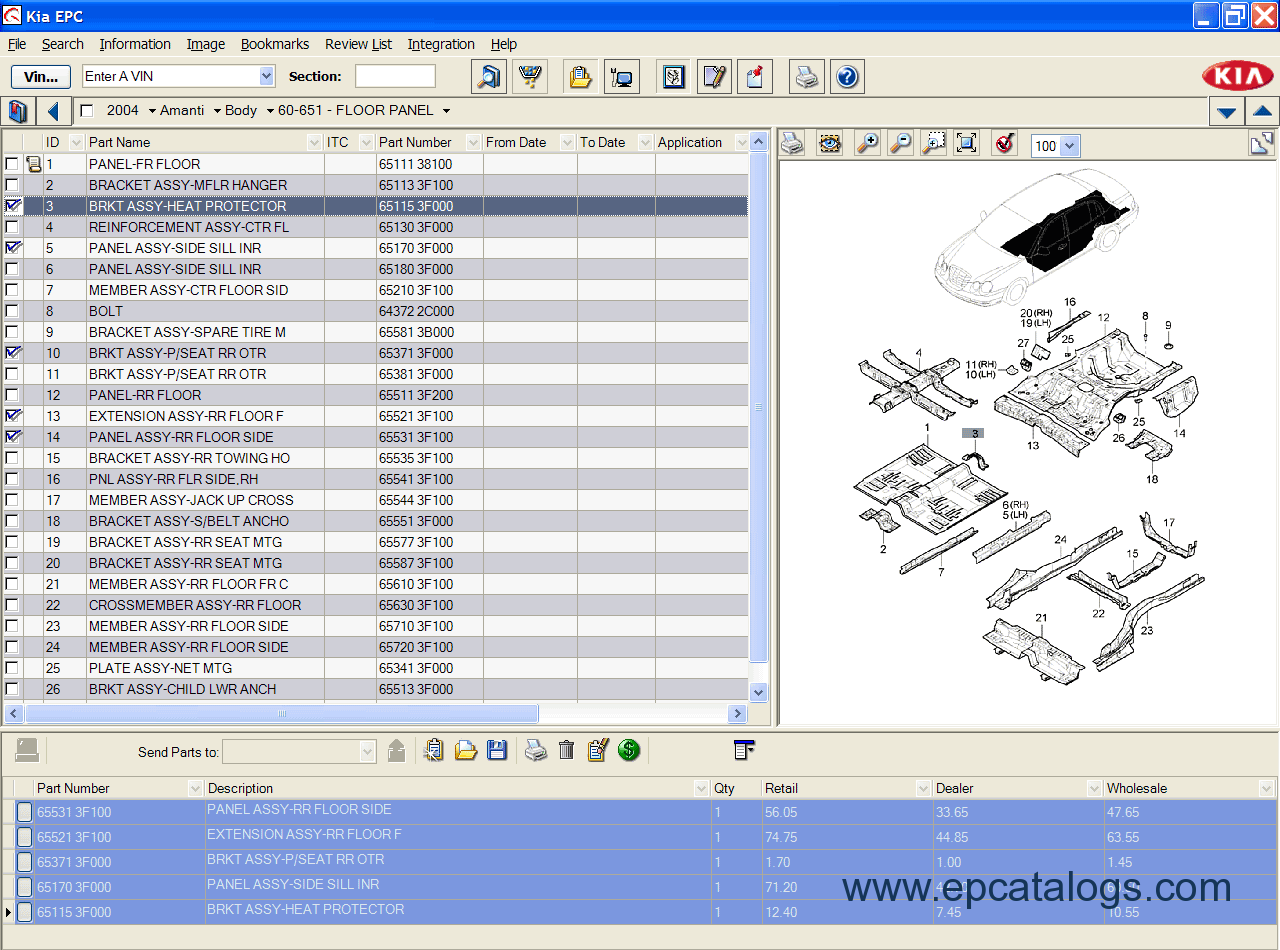Click the paste clipboard icon in the parts list toolbar
The width and height of the screenshot is (1280, 950).
click(x=433, y=750)
